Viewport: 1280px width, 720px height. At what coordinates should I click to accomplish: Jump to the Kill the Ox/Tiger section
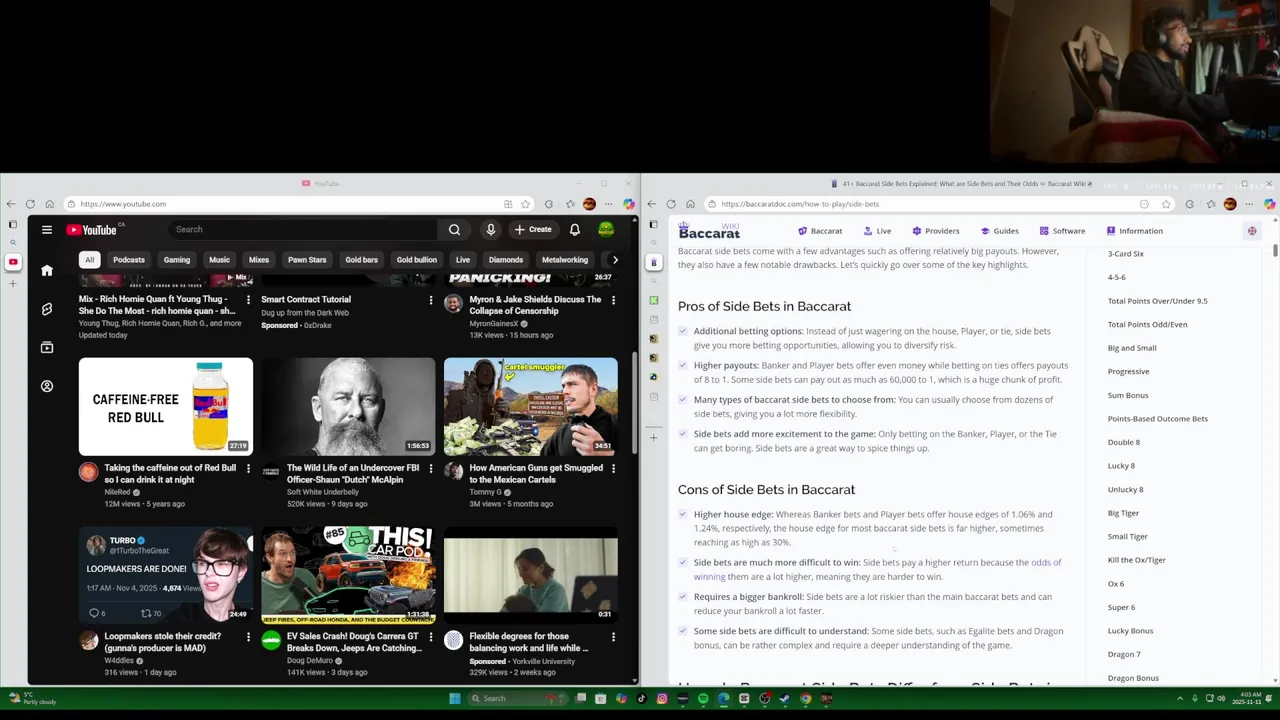click(x=1137, y=560)
